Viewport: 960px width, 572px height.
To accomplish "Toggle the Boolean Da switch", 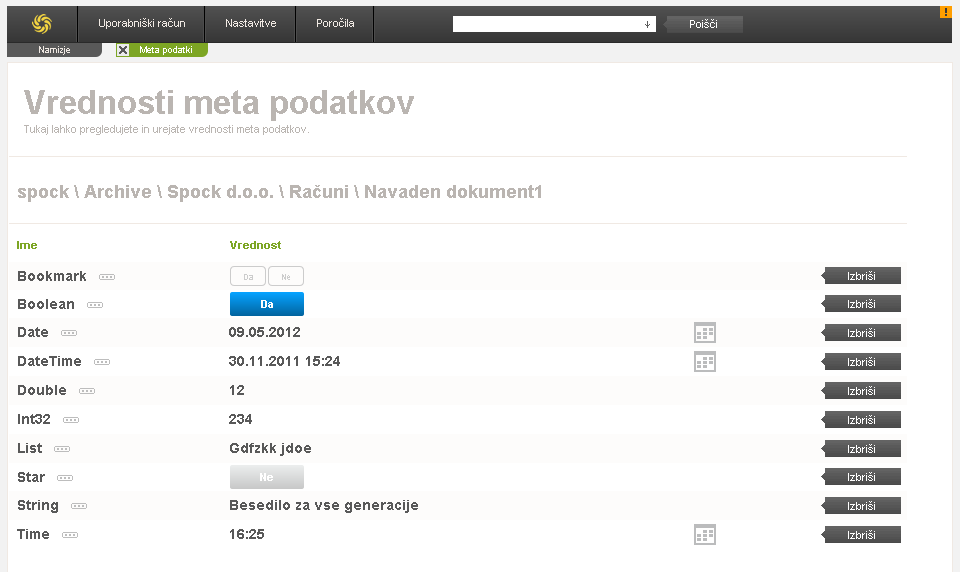I will point(266,304).
